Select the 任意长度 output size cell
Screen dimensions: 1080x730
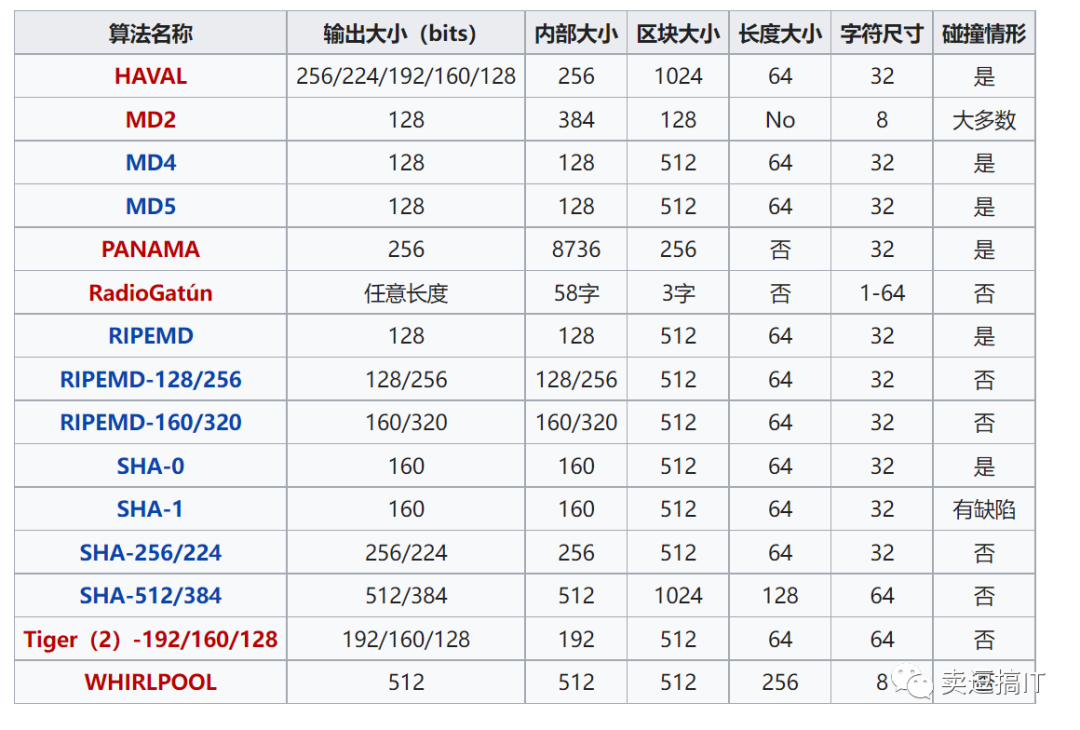[x=406, y=293]
